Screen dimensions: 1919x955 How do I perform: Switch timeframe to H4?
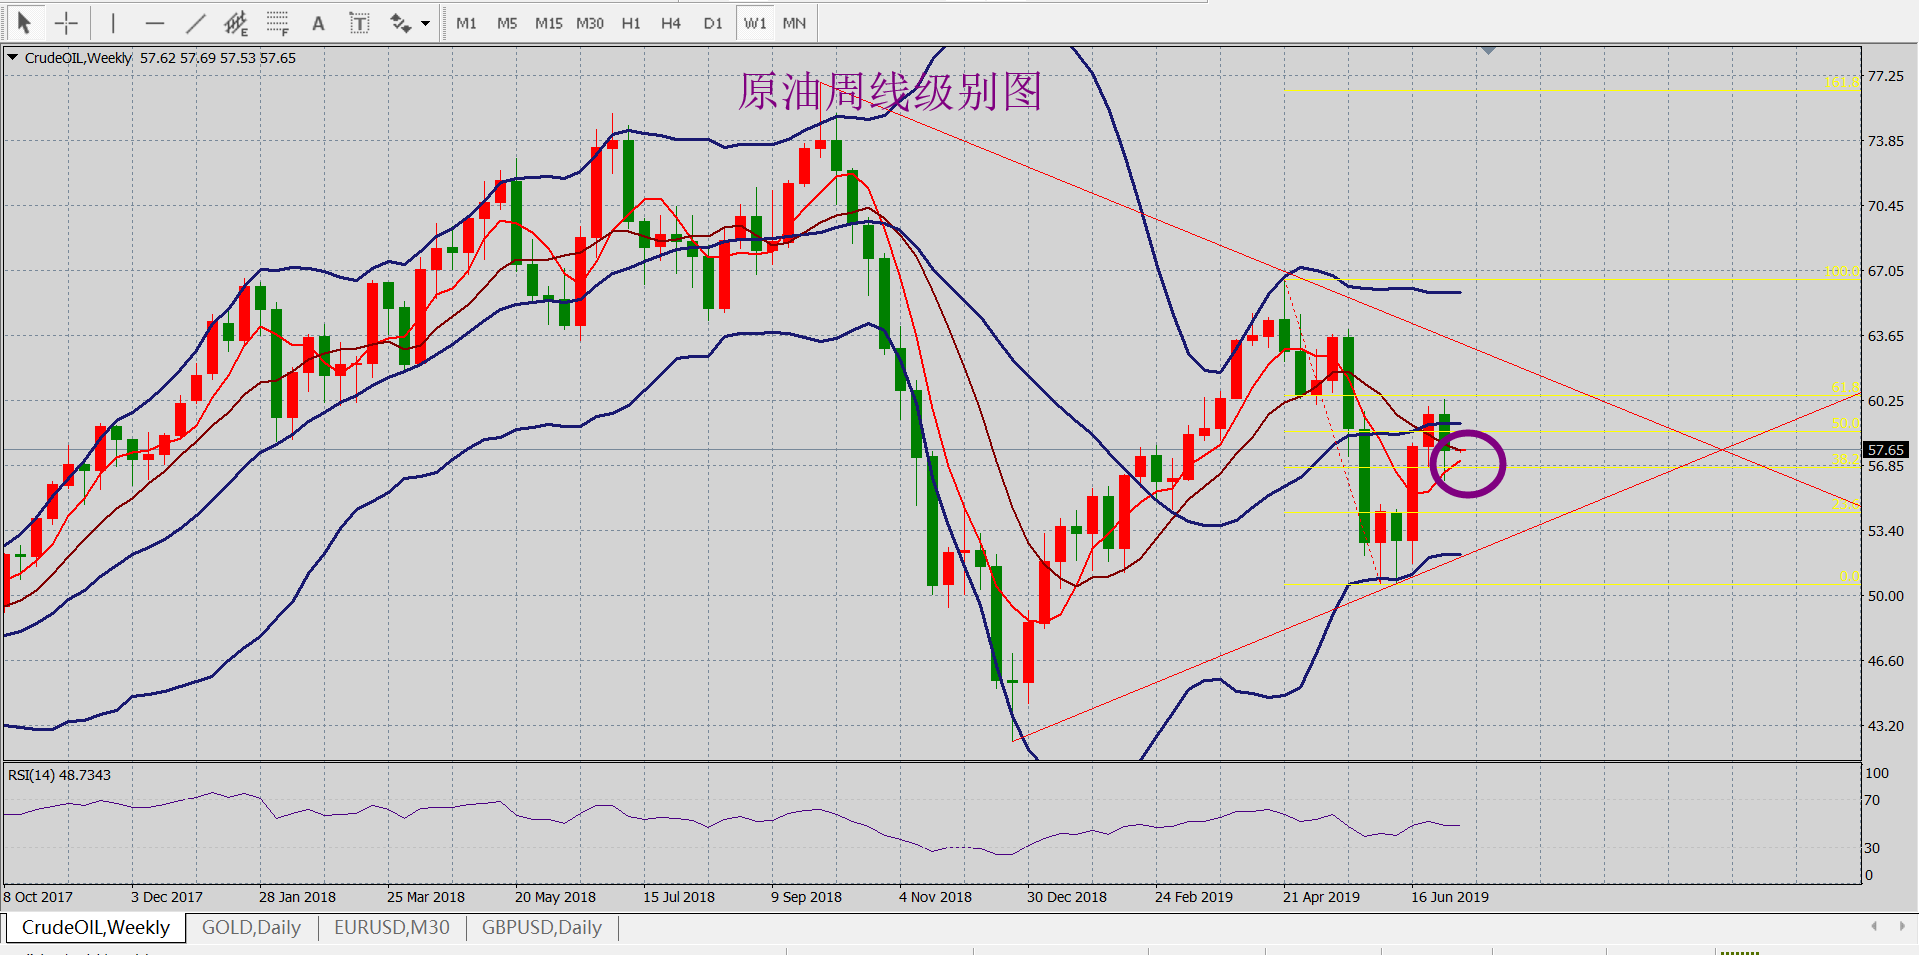pos(671,23)
